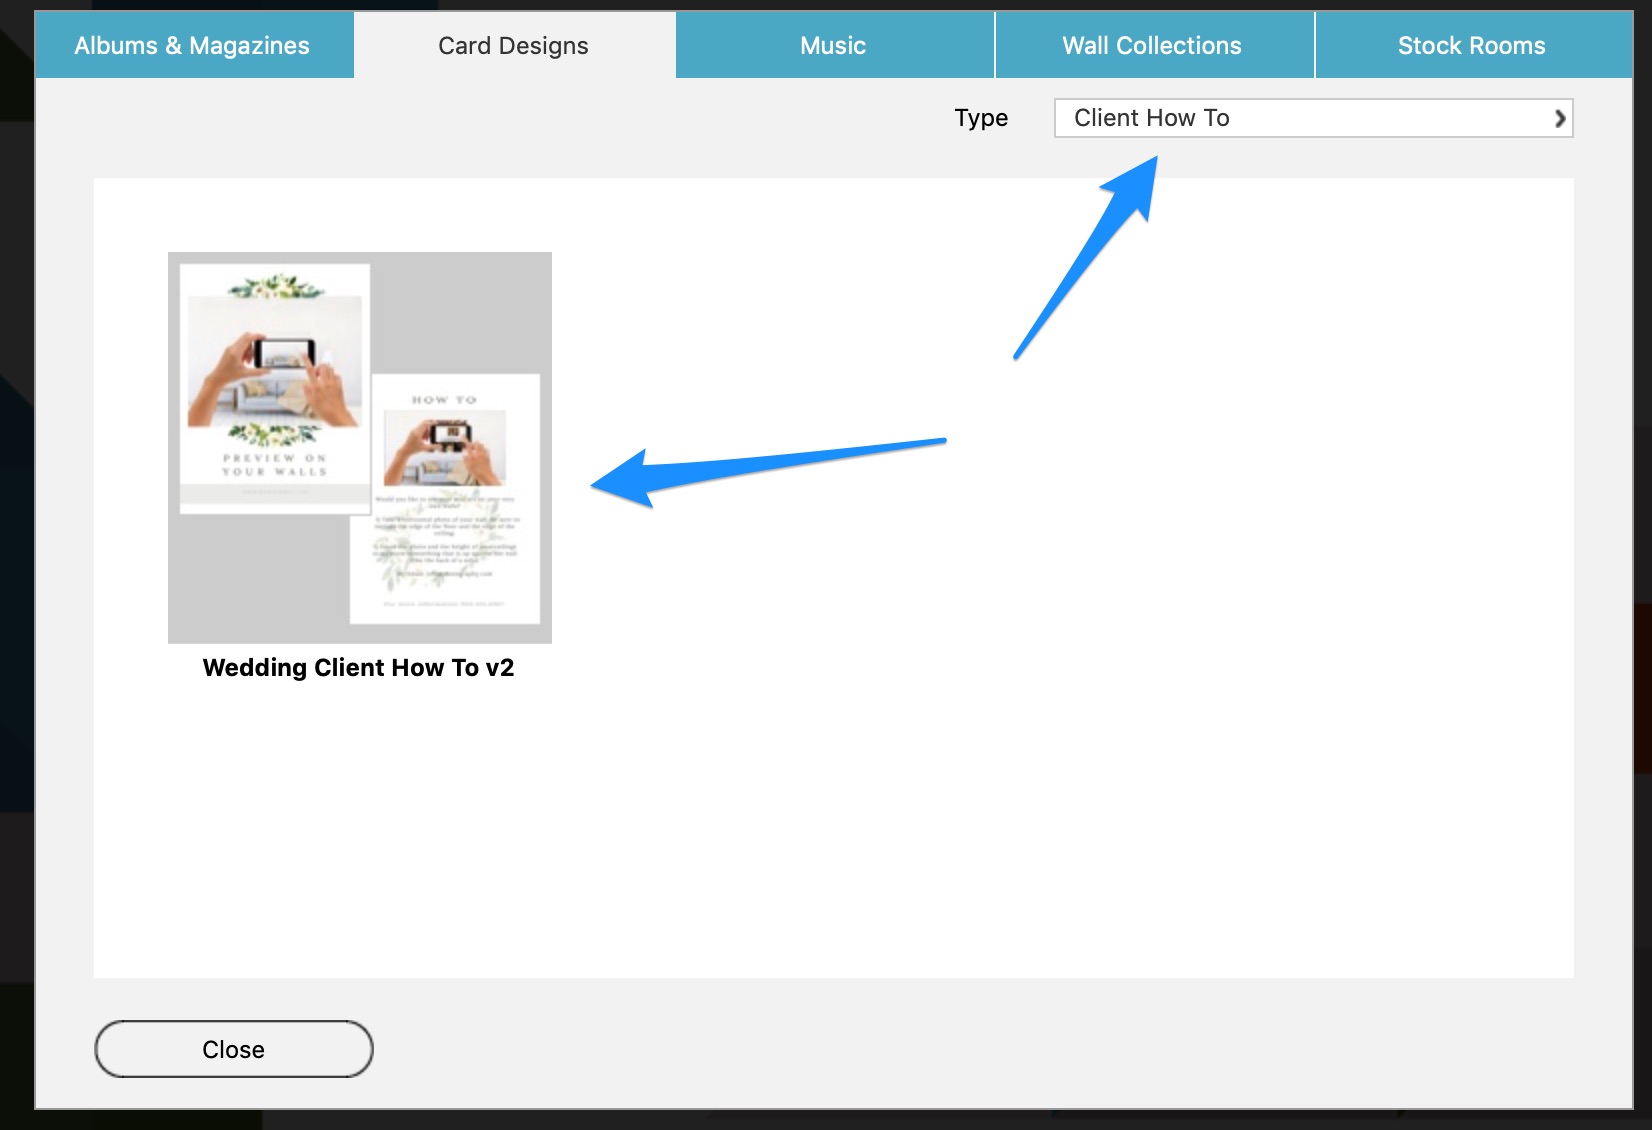Click the Preview On Your Walls card image
Image resolution: width=1652 pixels, height=1130 pixels.
(x=274, y=385)
